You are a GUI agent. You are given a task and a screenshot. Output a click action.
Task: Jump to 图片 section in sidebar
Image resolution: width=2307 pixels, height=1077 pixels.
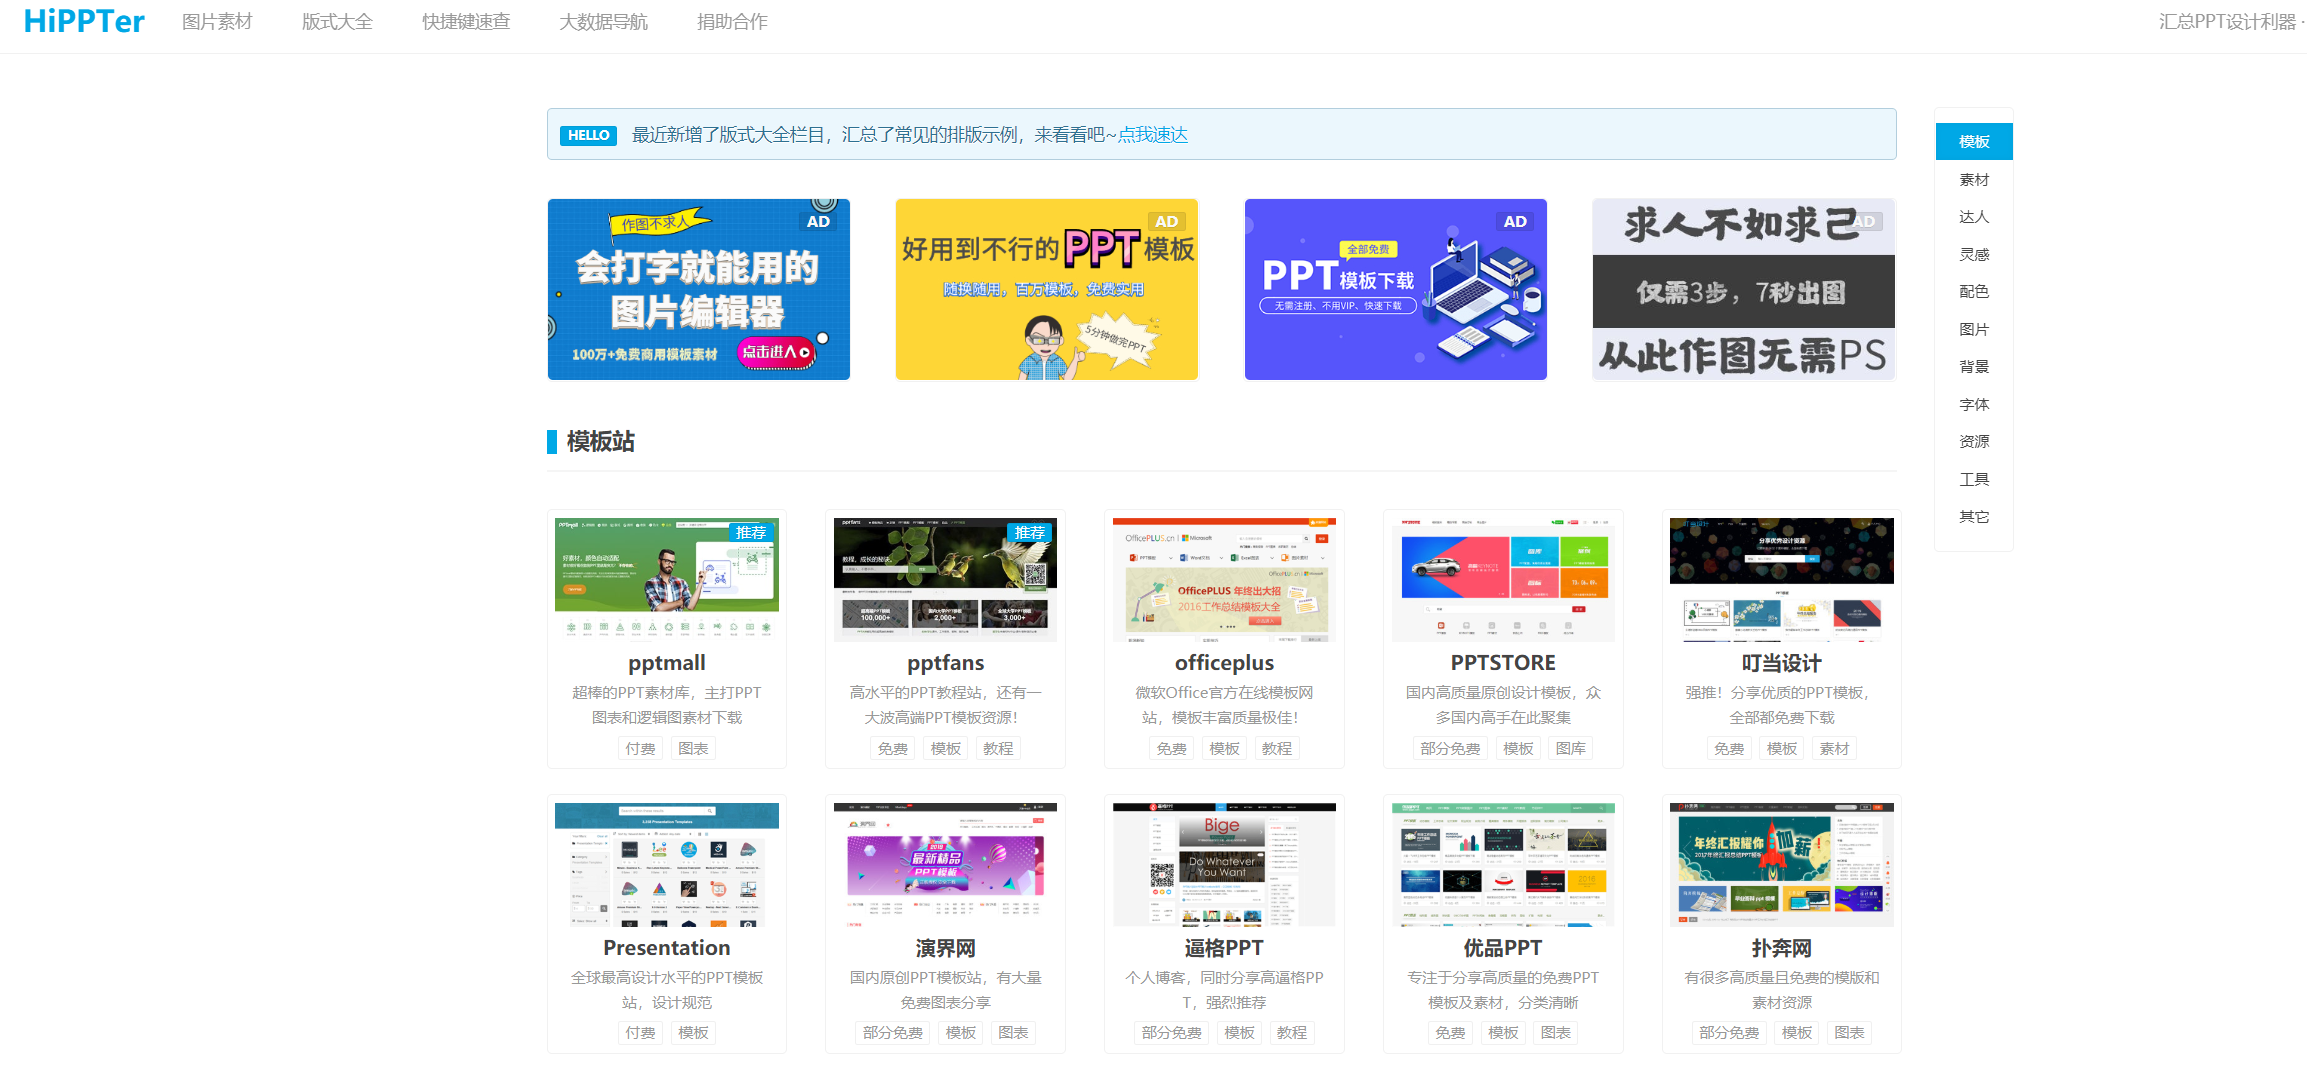(1974, 330)
